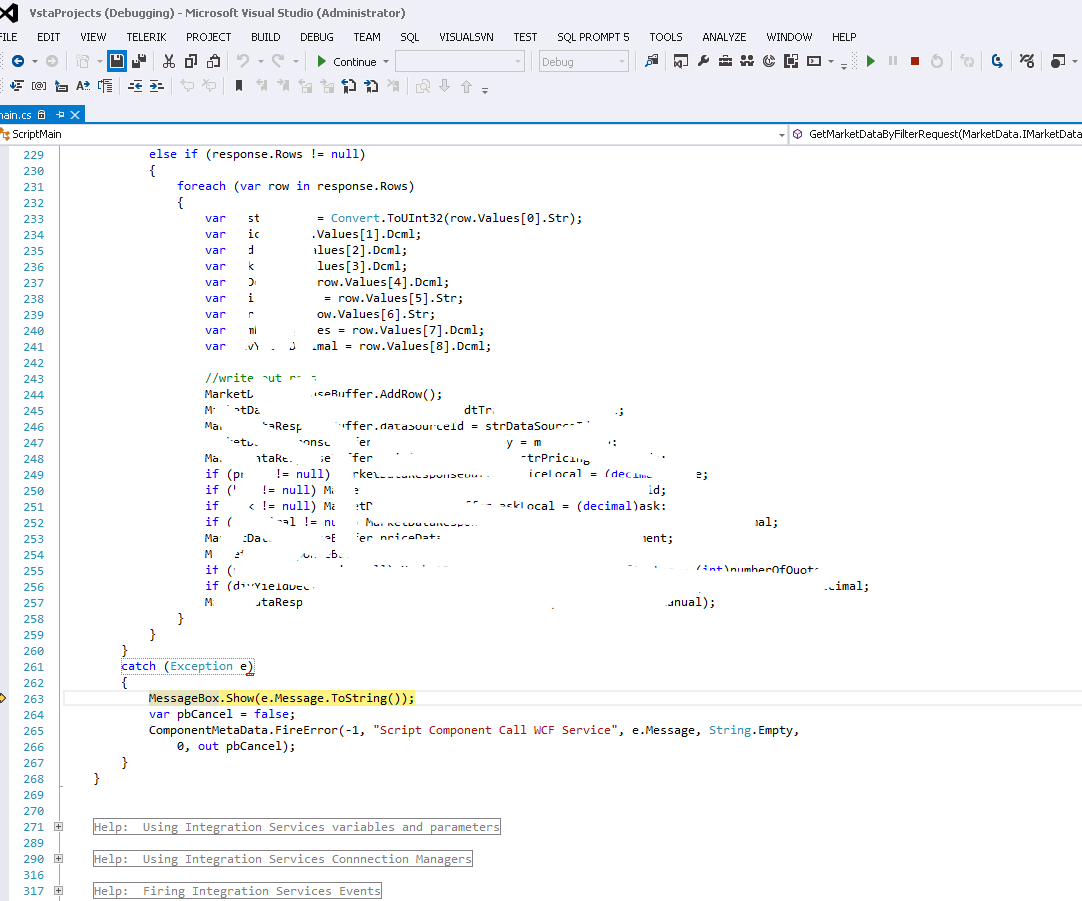This screenshot has height=901, width=1082.
Task: Click the Complete Word icon
Action: point(83,86)
